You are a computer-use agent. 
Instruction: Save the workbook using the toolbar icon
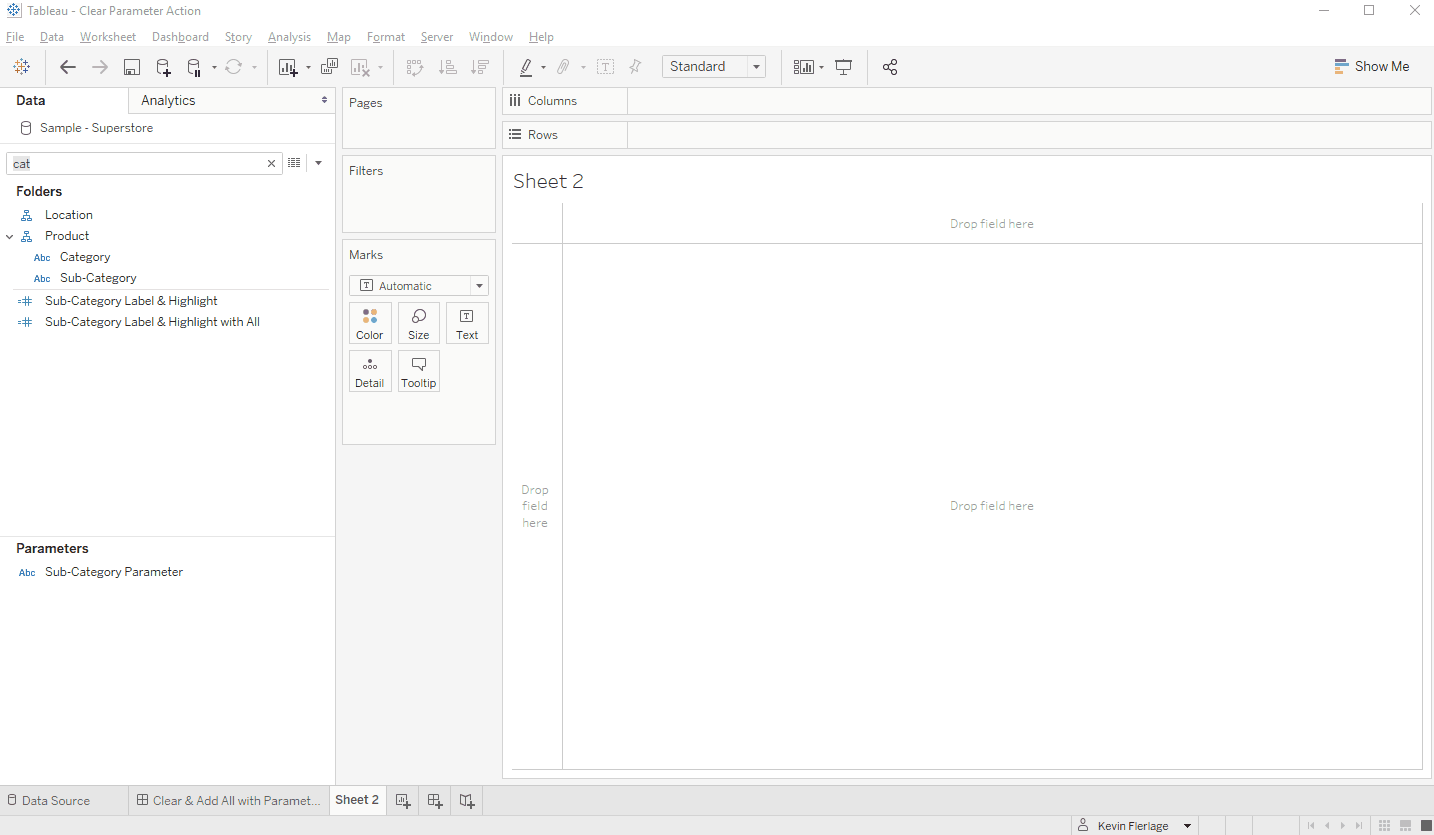[x=131, y=67]
